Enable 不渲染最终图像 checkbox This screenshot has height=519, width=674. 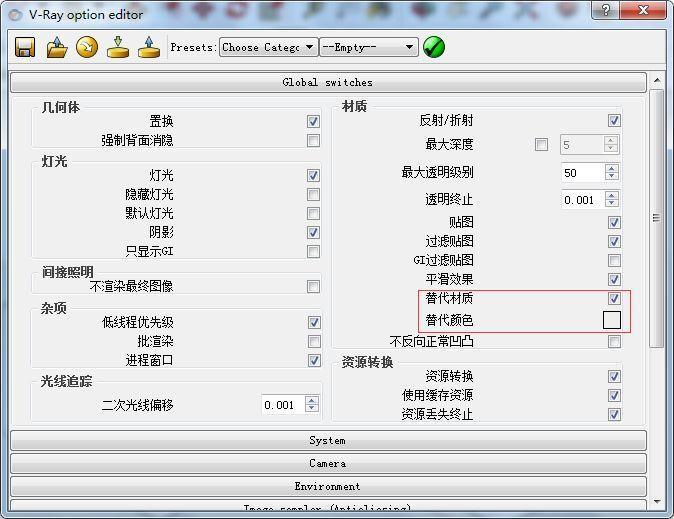[313, 286]
